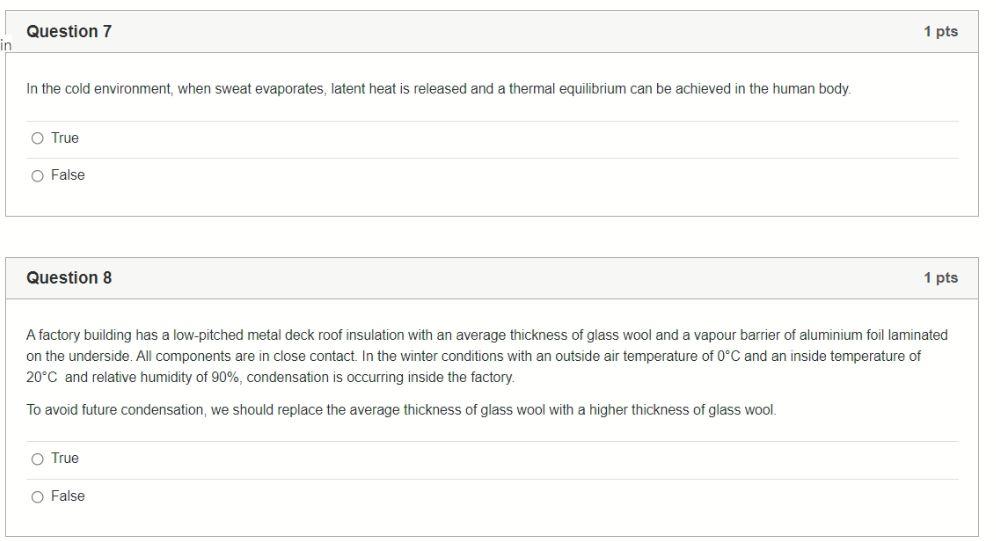Image resolution: width=996 pixels, height=541 pixels.
Task: Select True radio button for Question 8
Action: pyautogui.click(x=37, y=459)
